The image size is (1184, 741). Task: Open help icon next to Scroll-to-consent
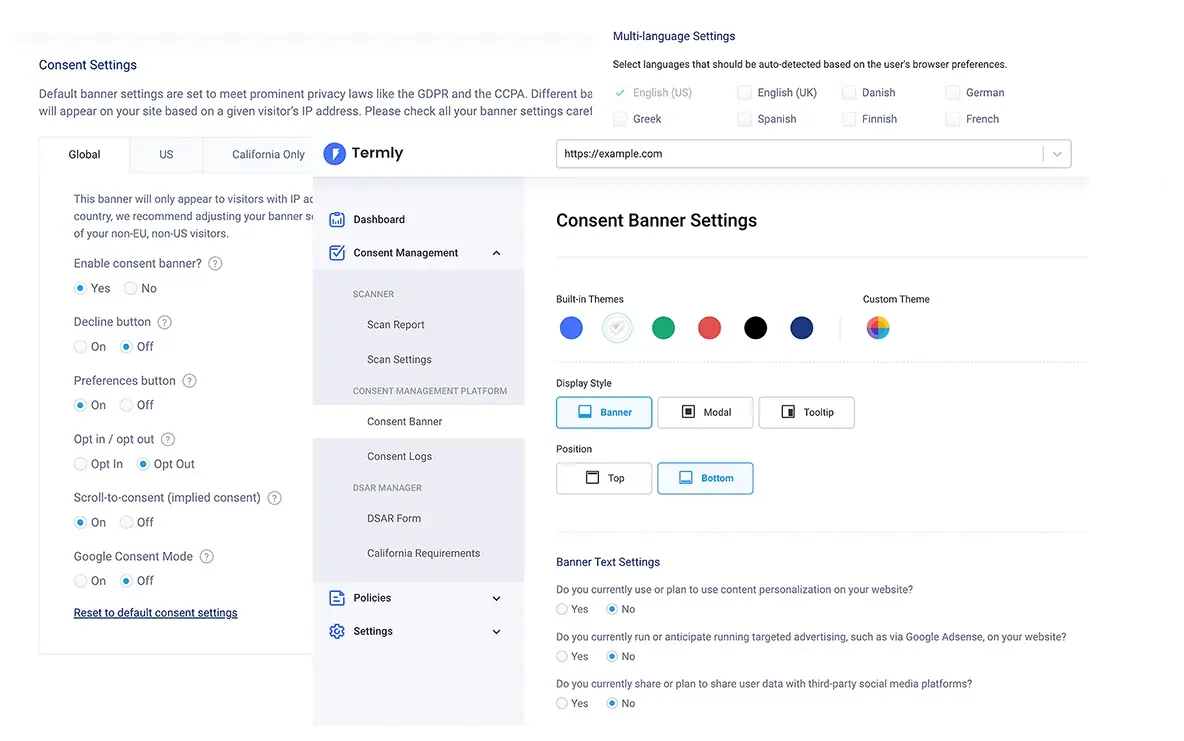point(275,498)
